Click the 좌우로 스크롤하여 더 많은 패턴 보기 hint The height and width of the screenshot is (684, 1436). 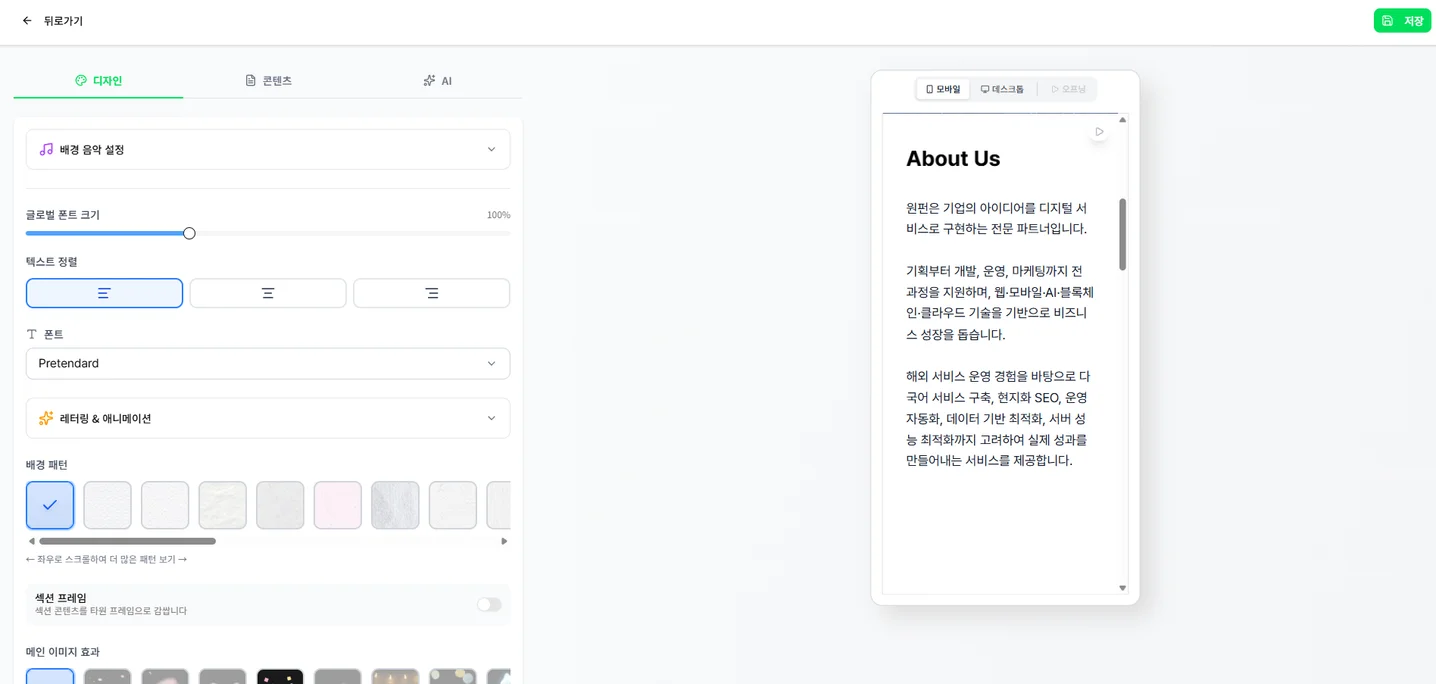pos(106,560)
